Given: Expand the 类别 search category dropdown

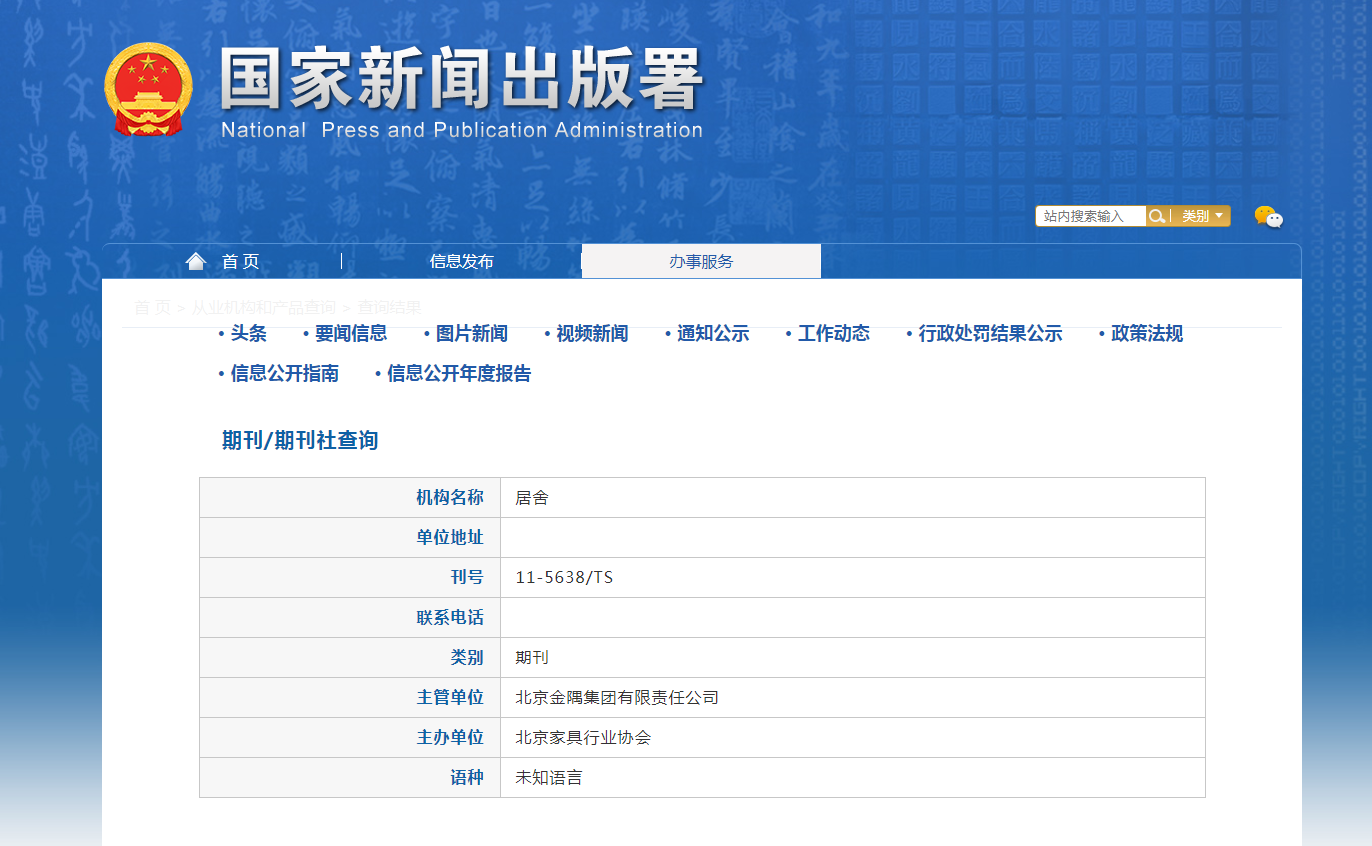Looking at the screenshot, I should point(1201,216).
